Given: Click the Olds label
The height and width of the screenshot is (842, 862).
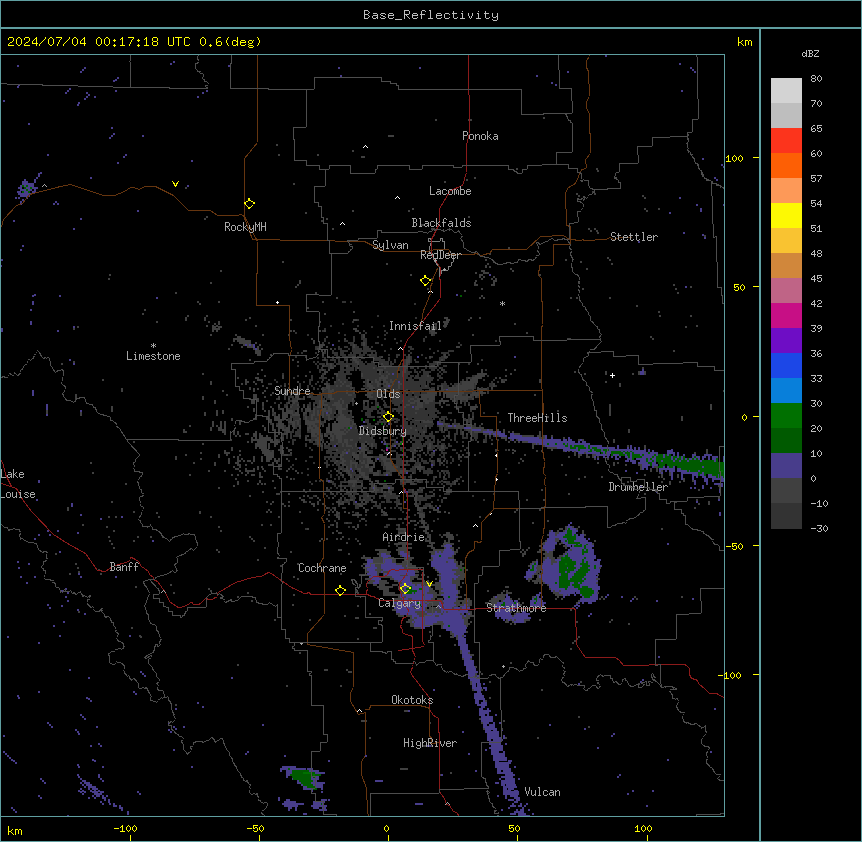Looking at the screenshot, I should point(388,394).
